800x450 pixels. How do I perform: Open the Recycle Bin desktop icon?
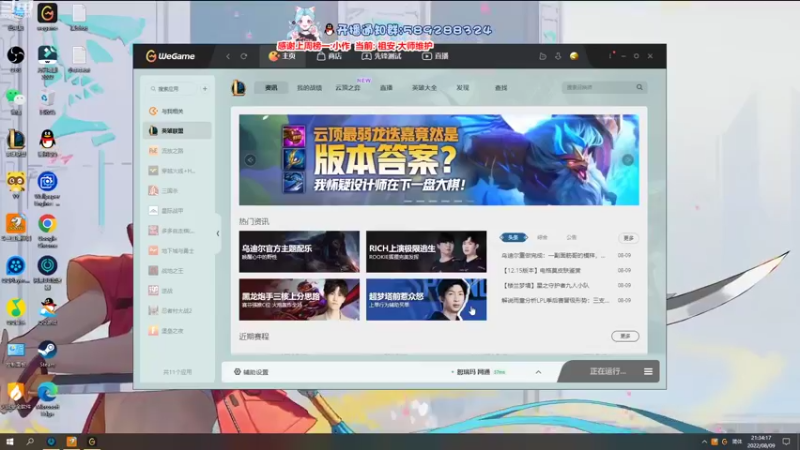(x=47, y=101)
